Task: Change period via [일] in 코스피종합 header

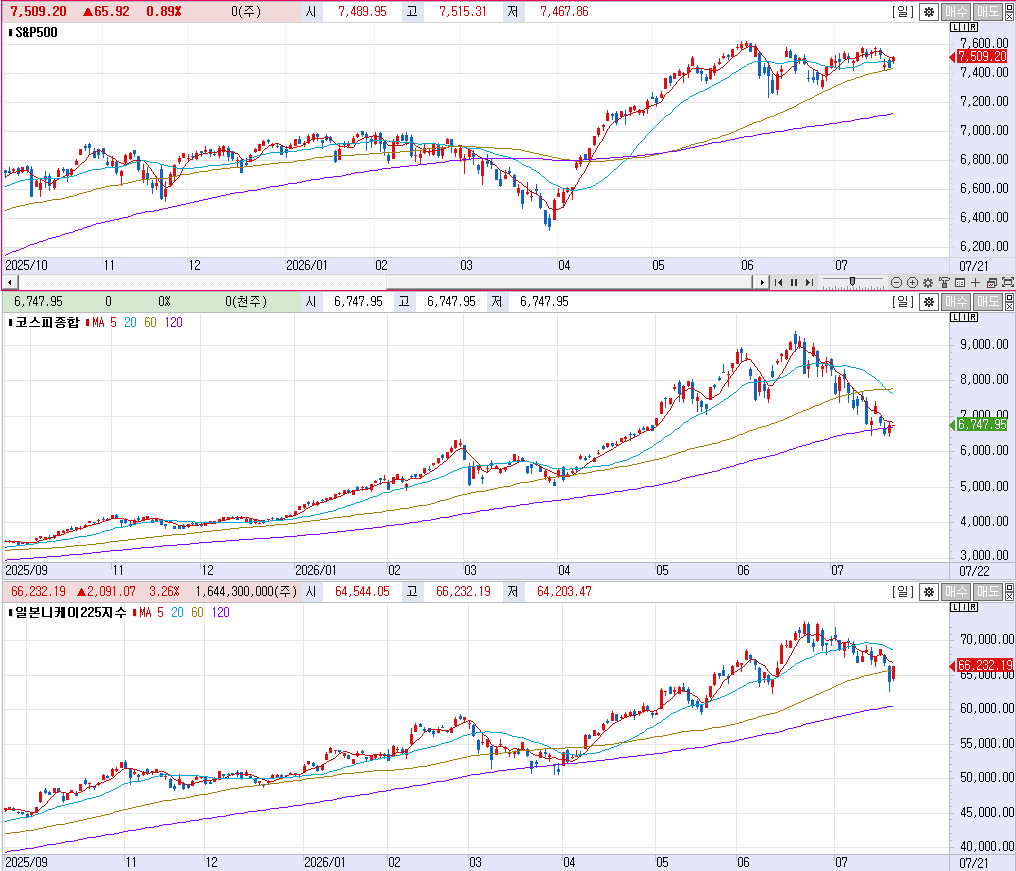Action: [903, 301]
